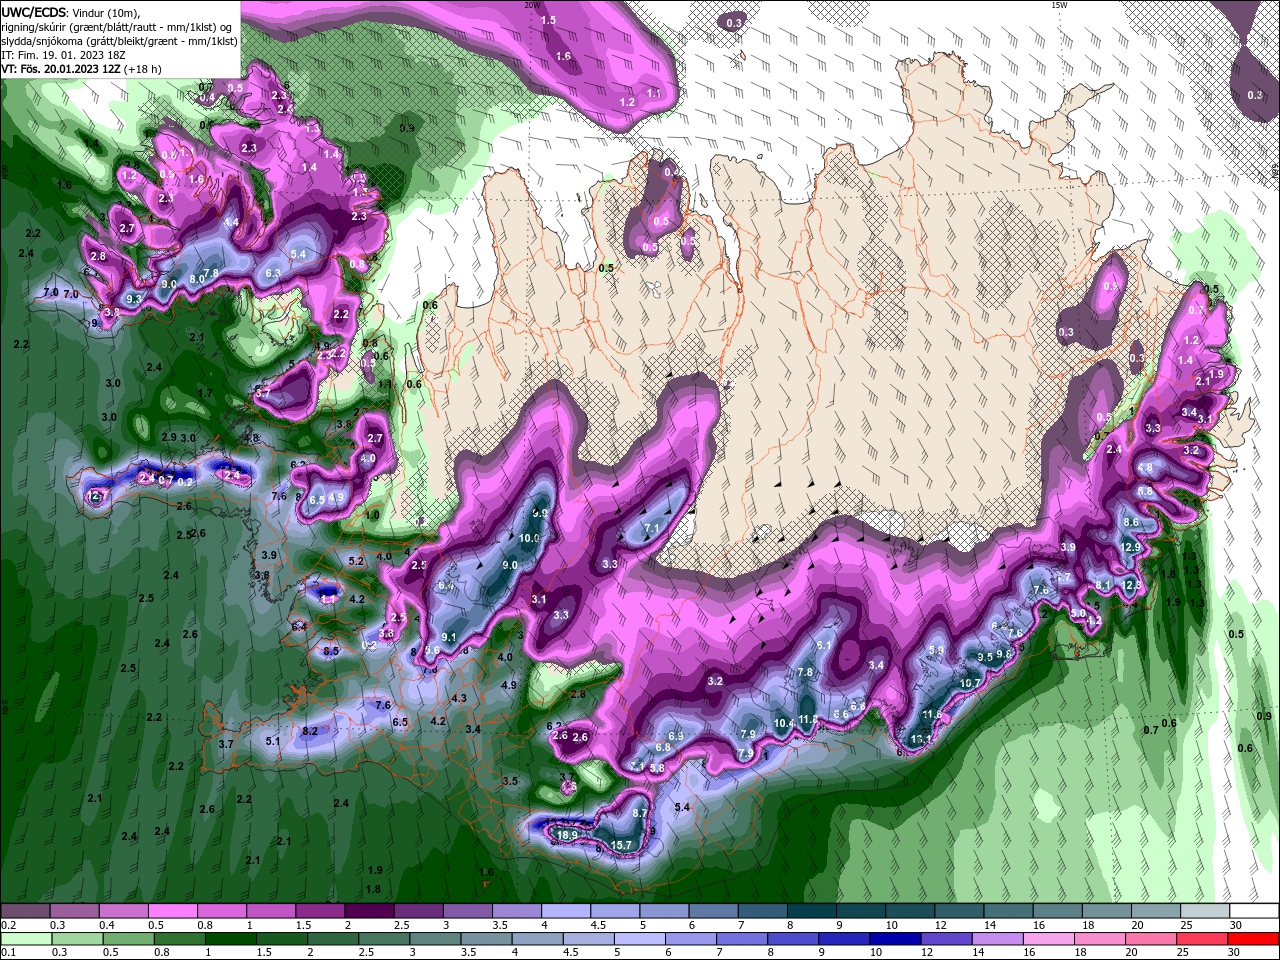Click the '8.7' value on the map
1280x960 pixels.
click(640, 814)
